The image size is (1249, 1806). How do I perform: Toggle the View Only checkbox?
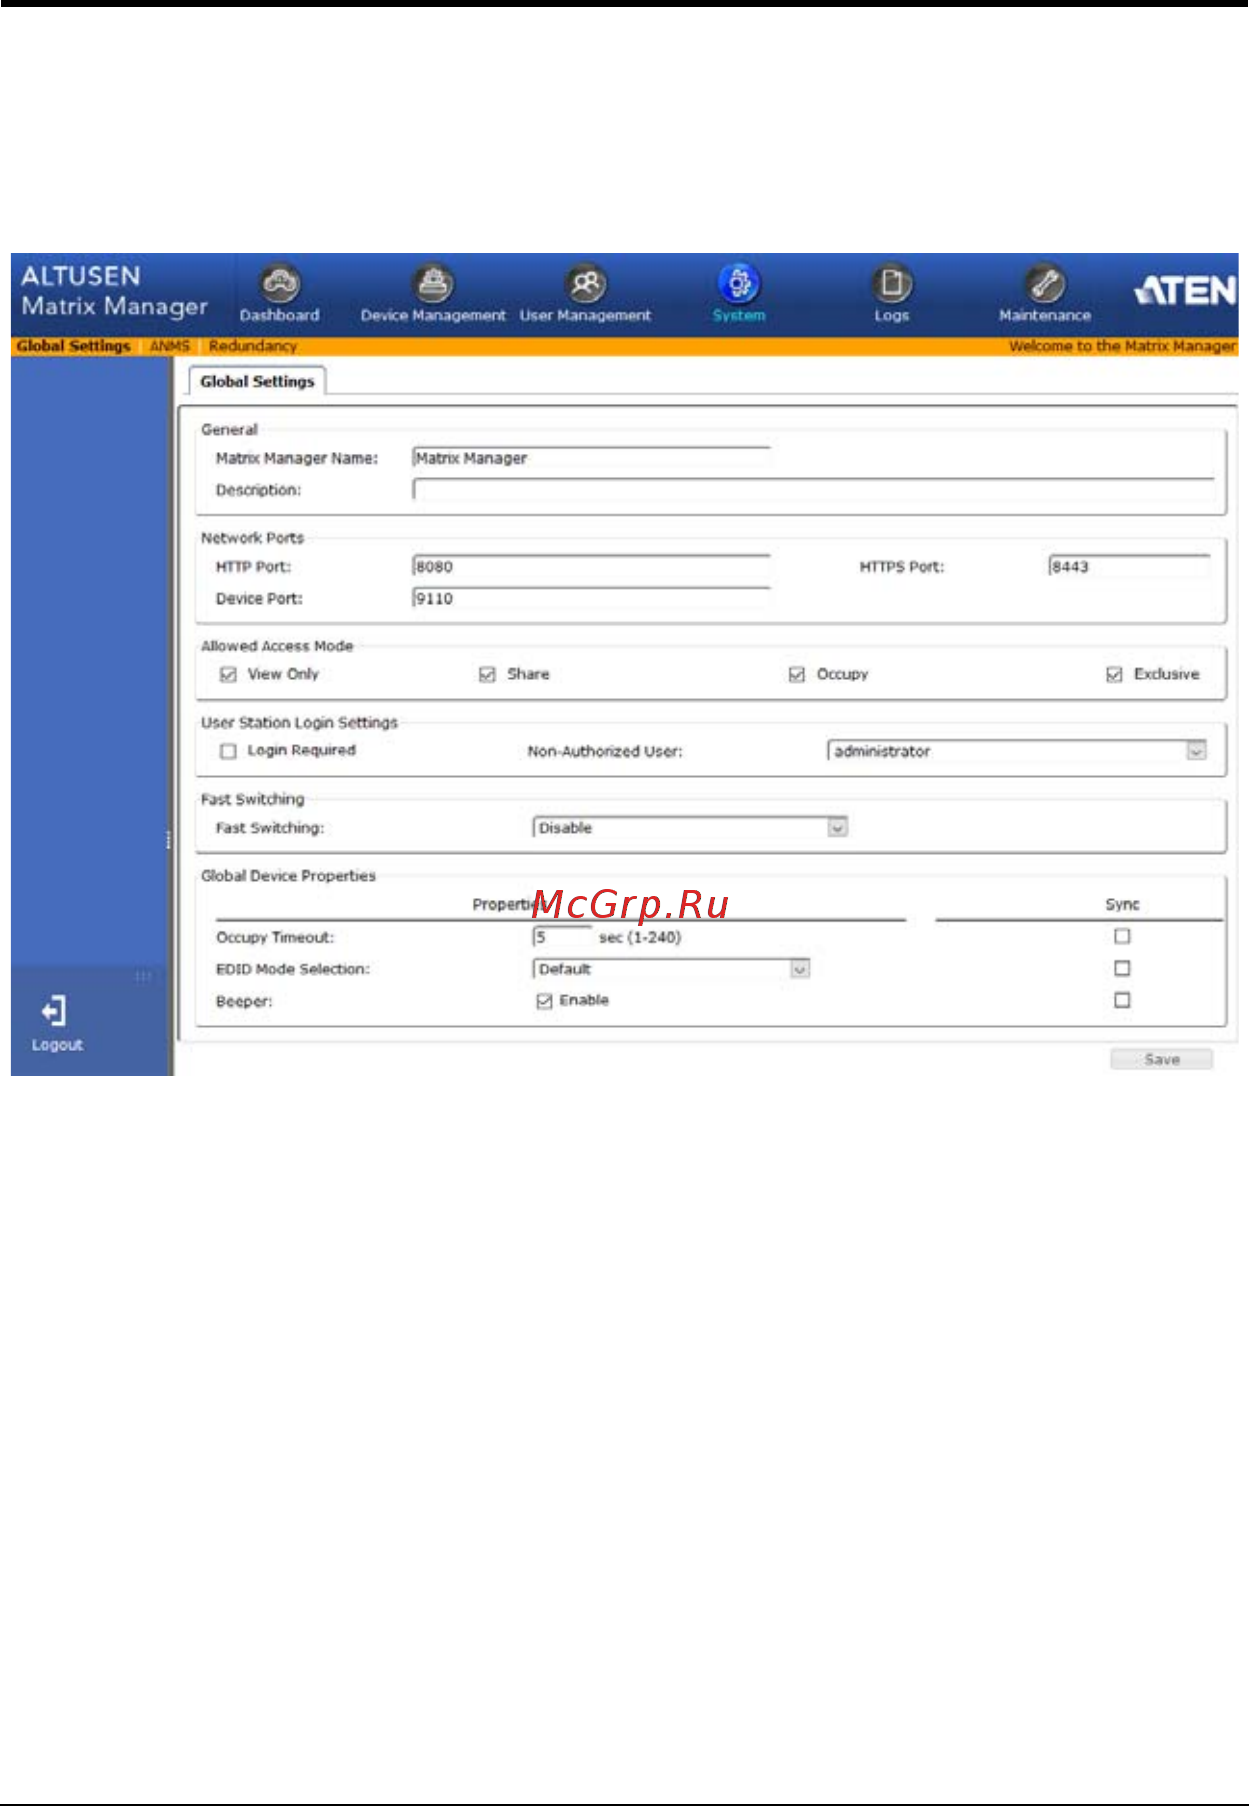pos(228,675)
